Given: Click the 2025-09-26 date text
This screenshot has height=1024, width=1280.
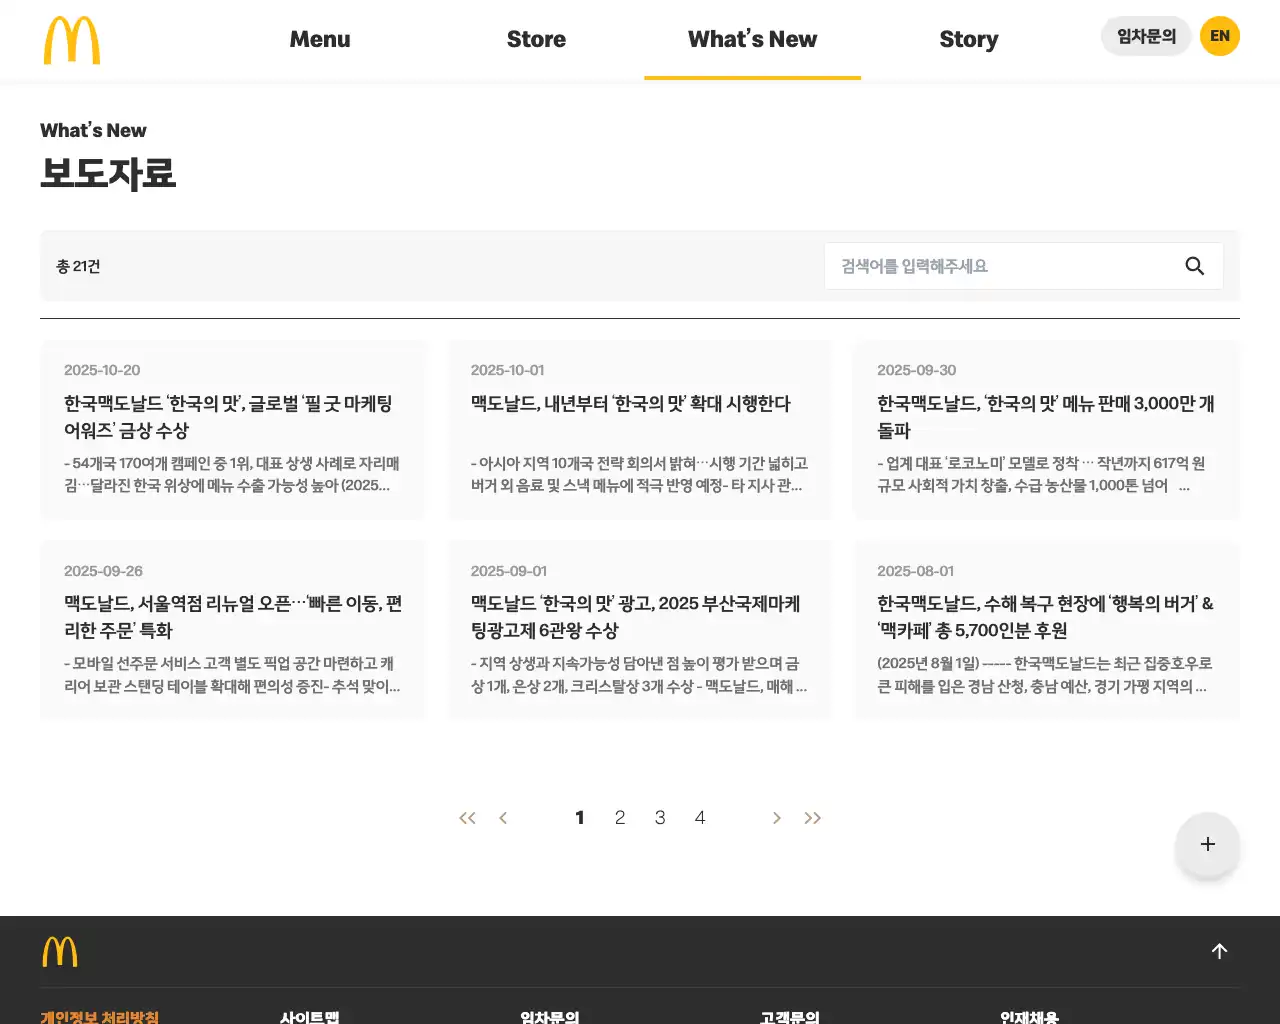Looking at the screenshot, I should click(x=103, y=571).
